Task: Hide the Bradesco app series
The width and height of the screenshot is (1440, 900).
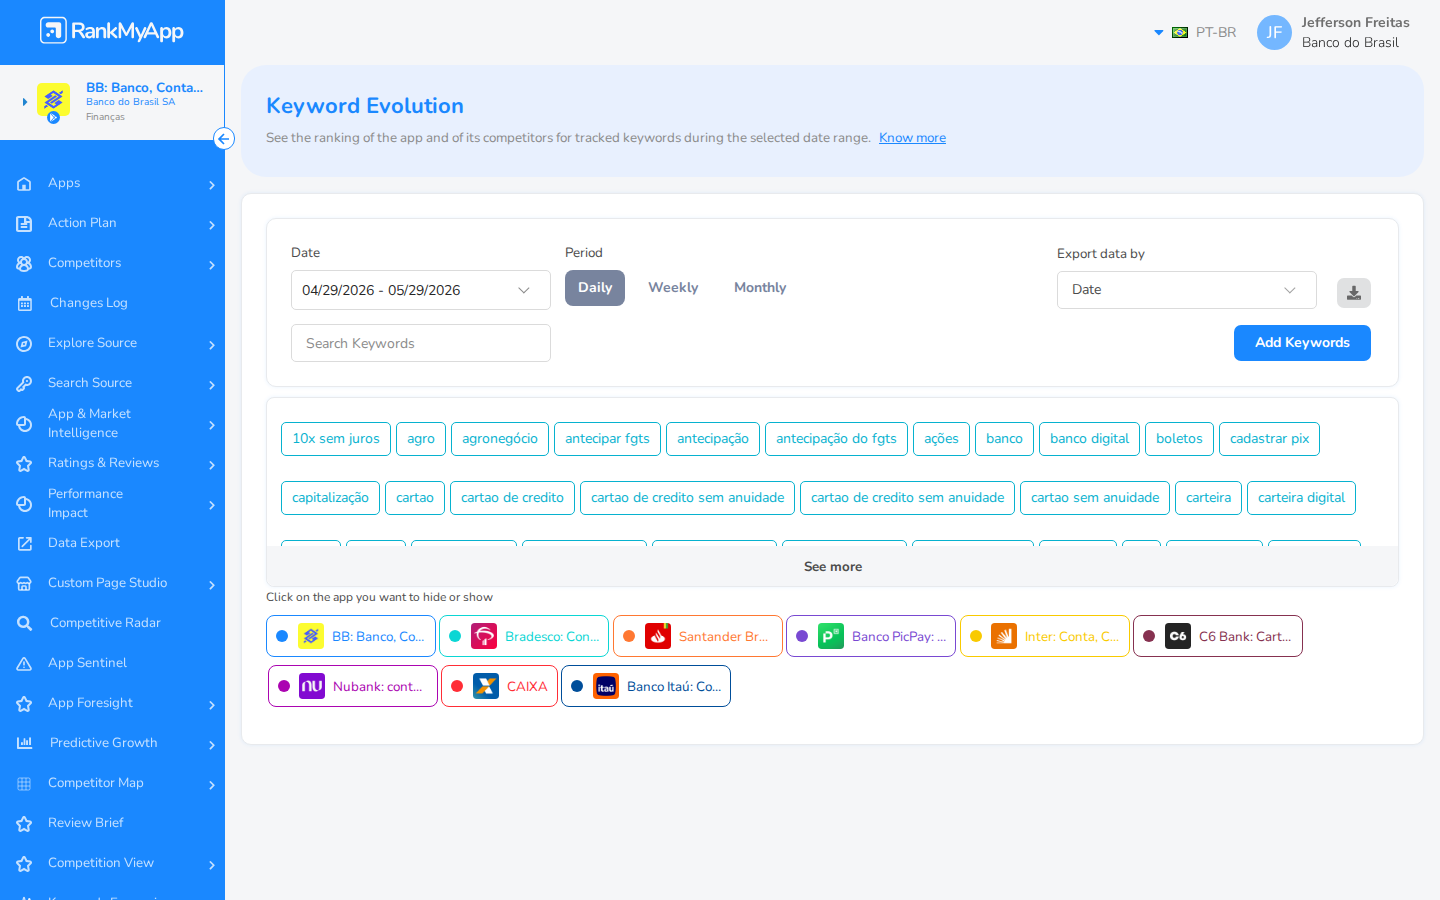Action: pyautogui.click(x=524, y=636)
